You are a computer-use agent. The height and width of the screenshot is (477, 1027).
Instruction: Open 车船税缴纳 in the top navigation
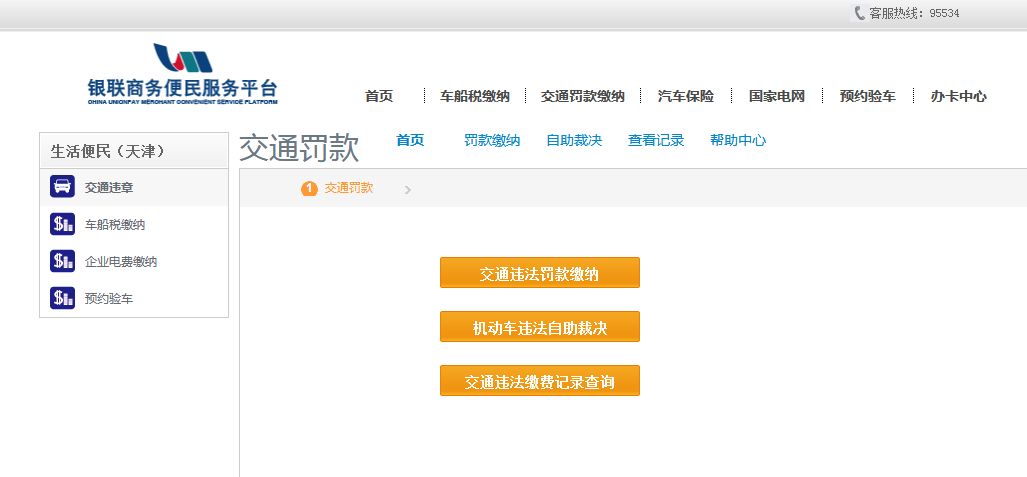(x=475, y=96)
